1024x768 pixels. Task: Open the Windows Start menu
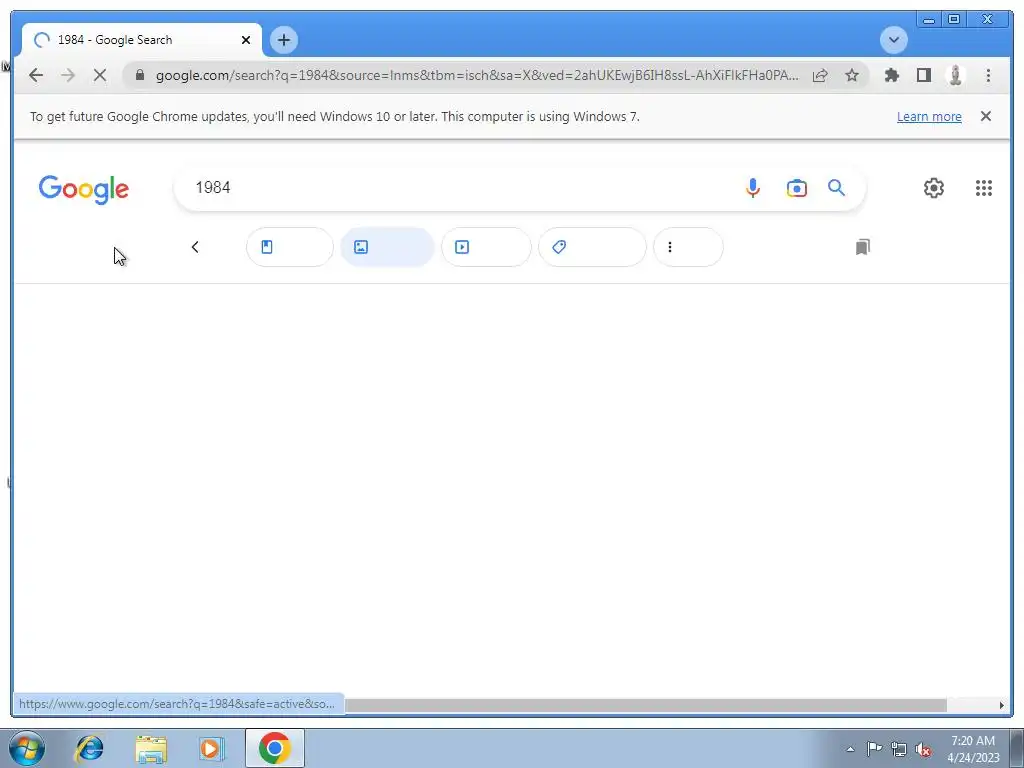[27, 748]
